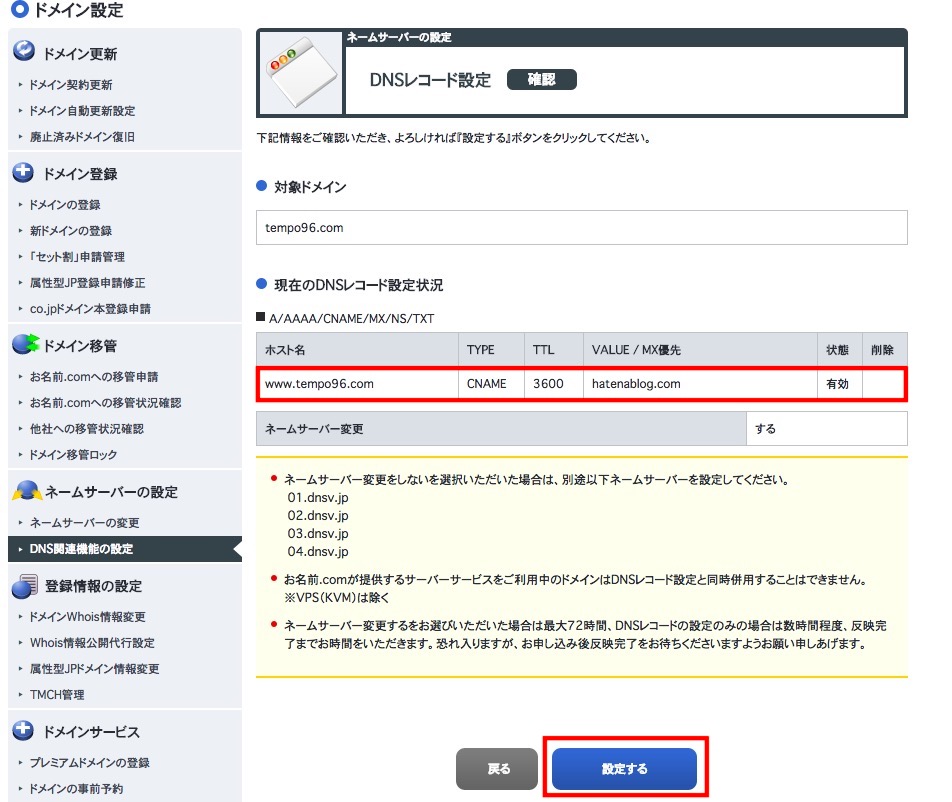Select the hatenablog.com value cell
This screenshot has width=952, height=802.
click(700, 384)
